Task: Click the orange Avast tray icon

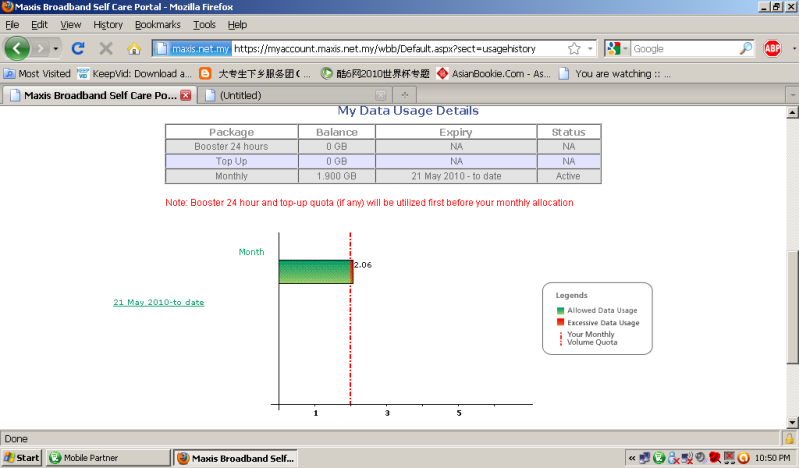Action: [x=743, y=458]
